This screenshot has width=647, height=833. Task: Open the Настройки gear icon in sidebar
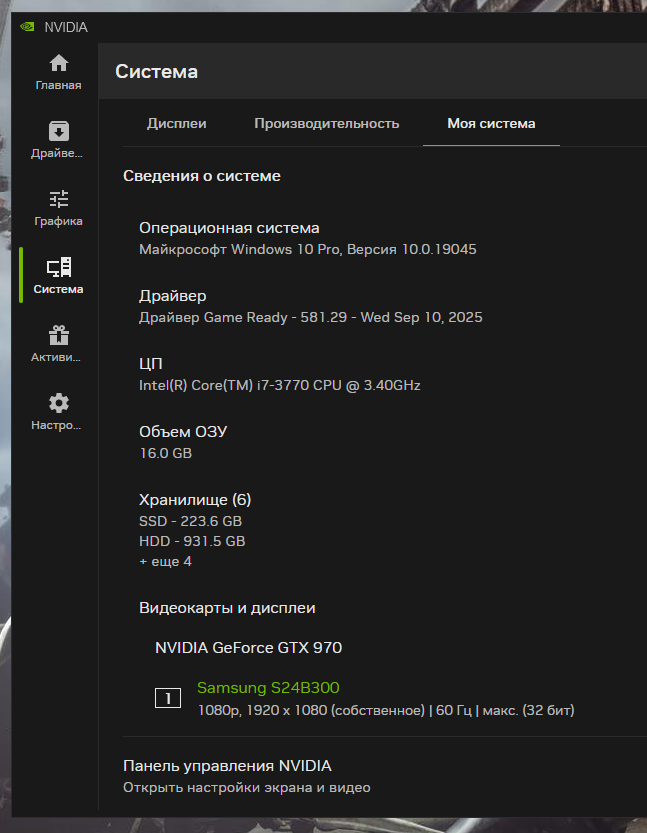[x=58, y=403]
